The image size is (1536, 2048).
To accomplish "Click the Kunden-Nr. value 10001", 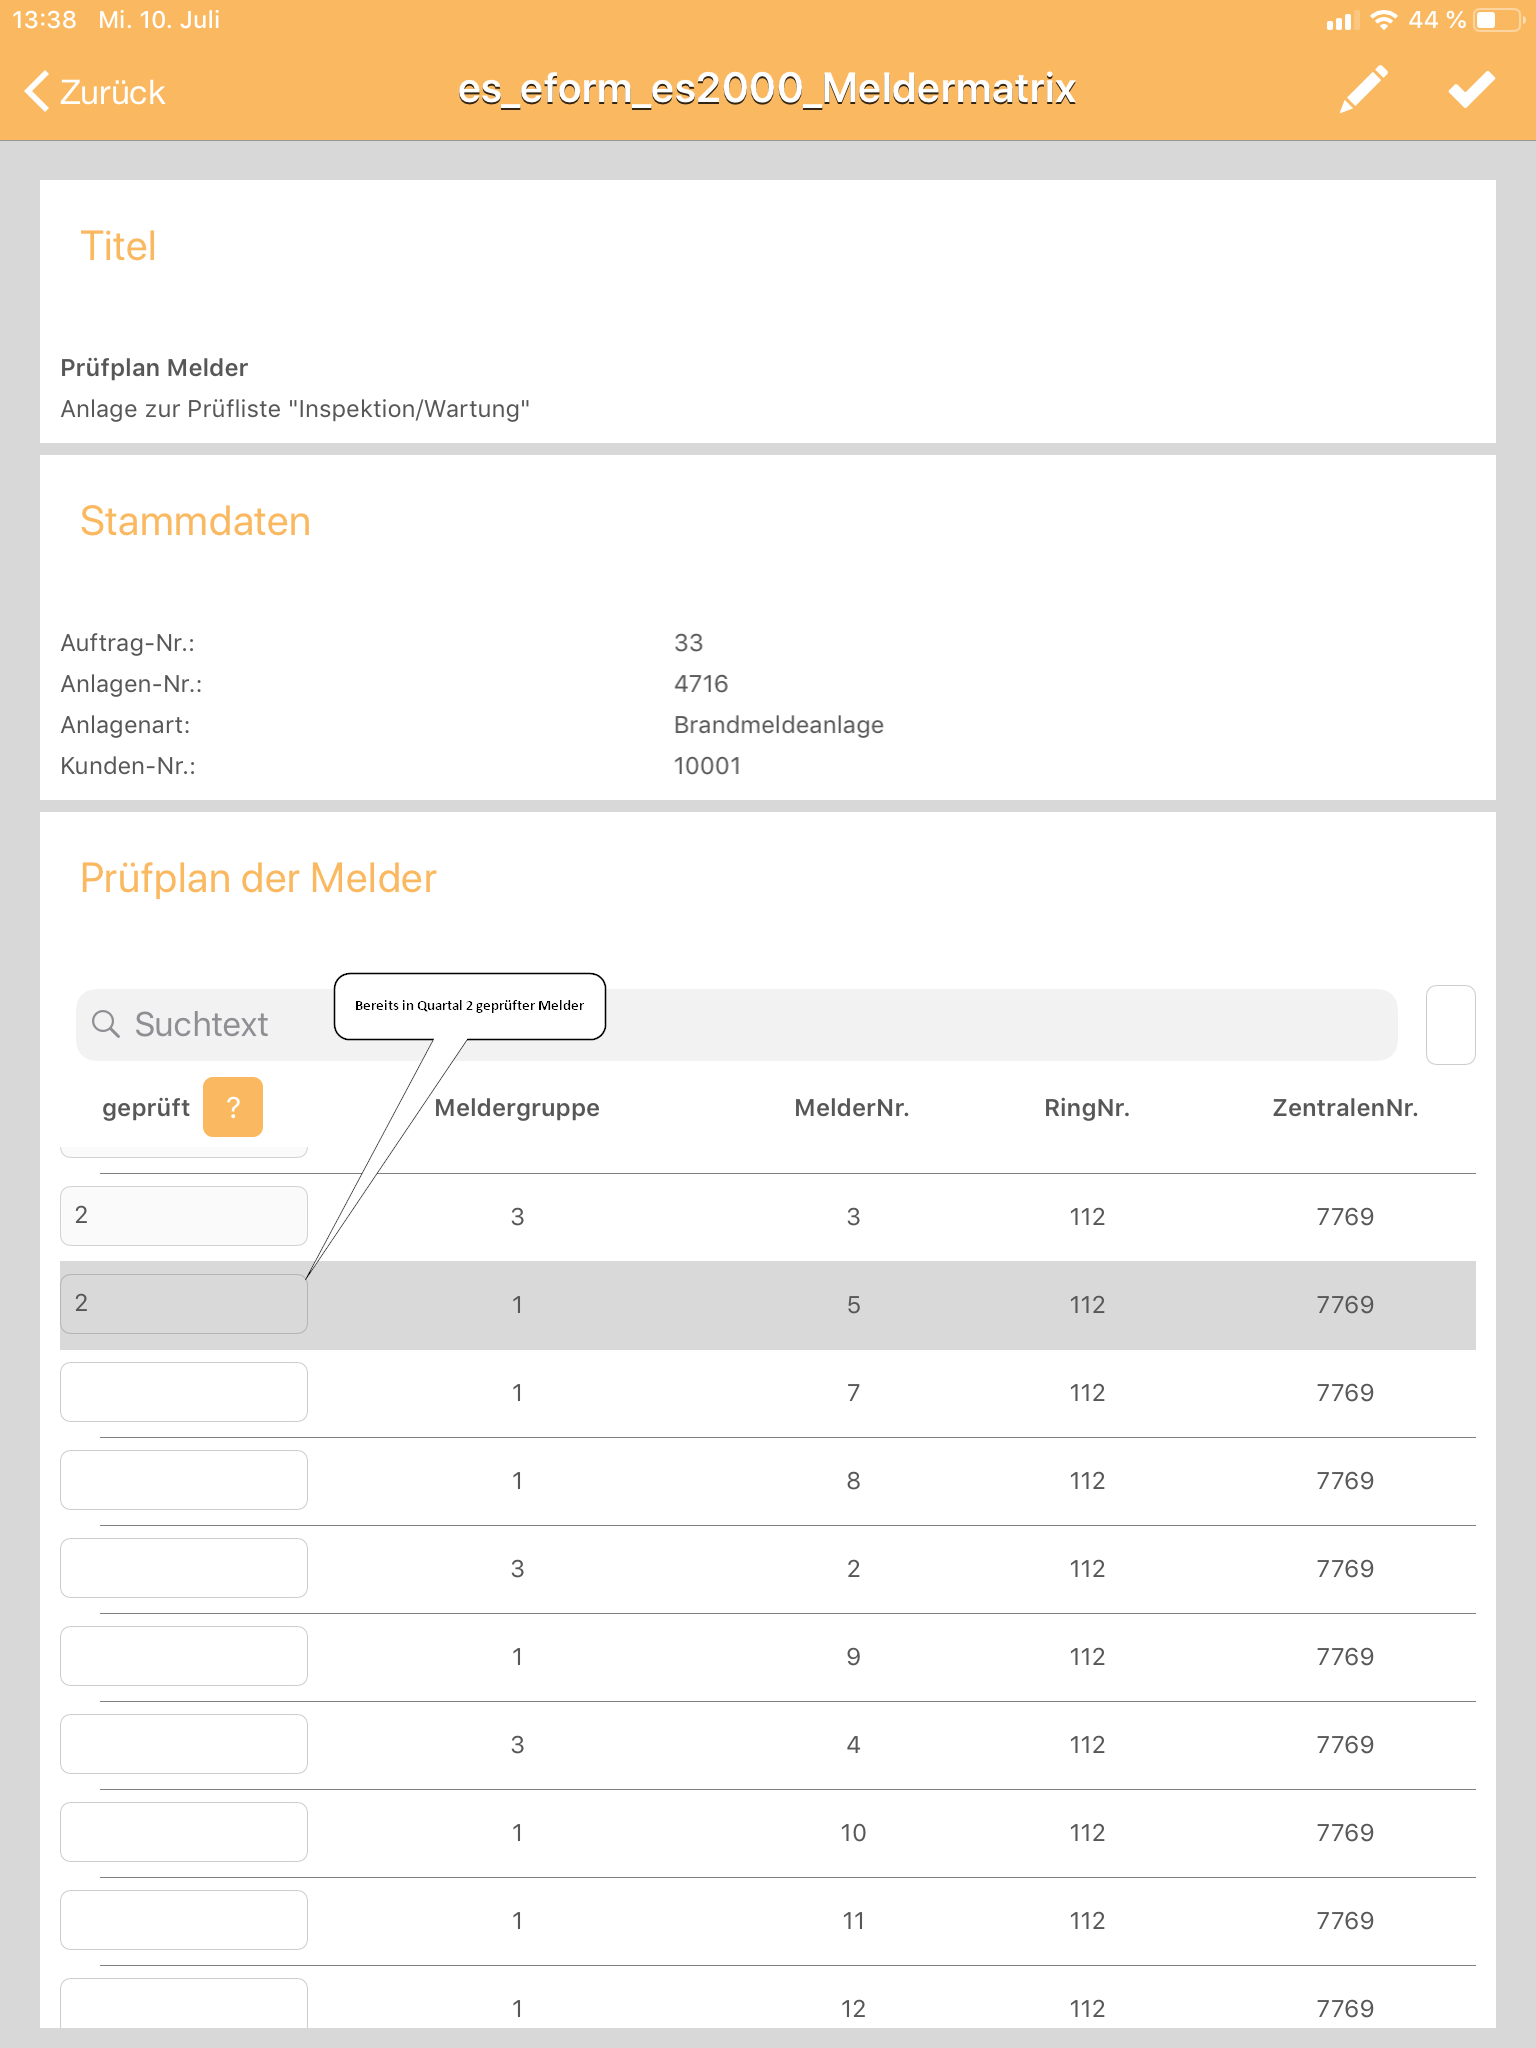I will [708, 766].
